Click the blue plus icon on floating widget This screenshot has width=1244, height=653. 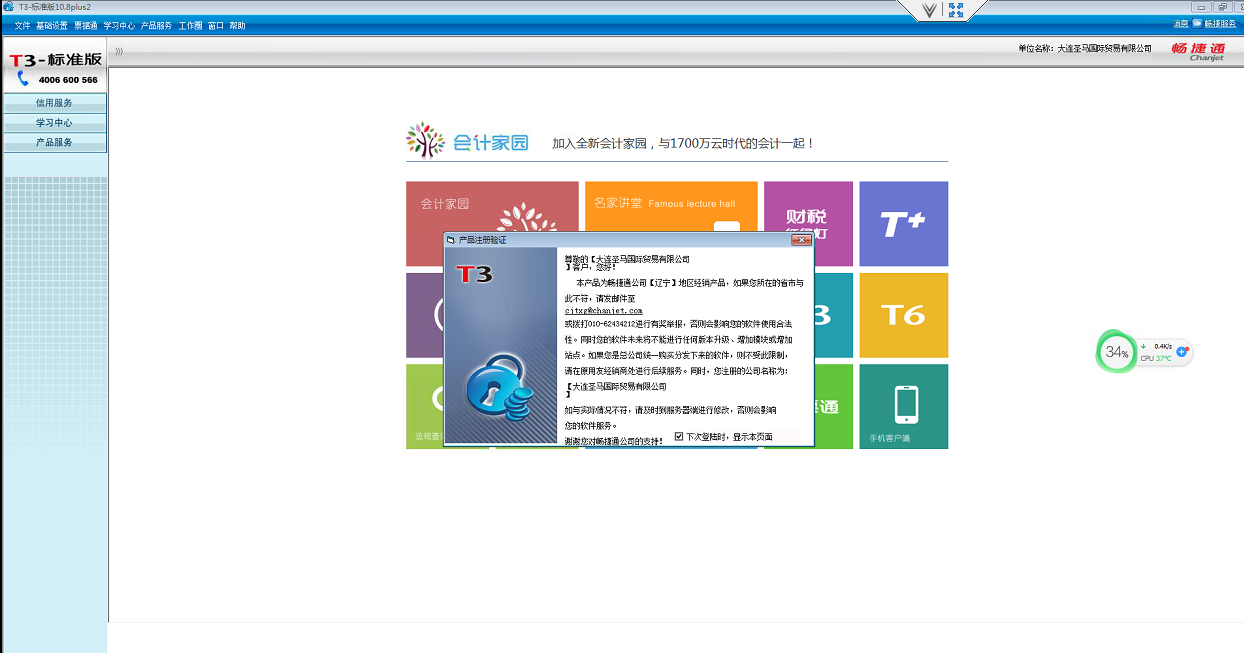[x=1181, y=352]
